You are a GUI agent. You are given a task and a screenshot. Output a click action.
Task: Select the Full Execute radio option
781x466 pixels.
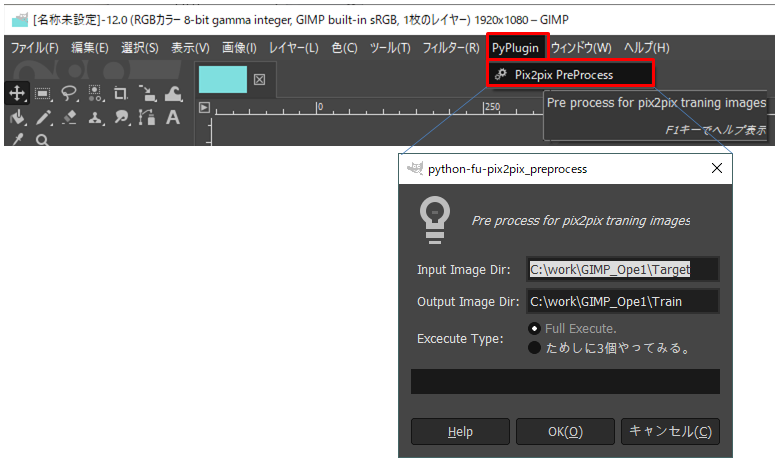[x=573, y=329]
